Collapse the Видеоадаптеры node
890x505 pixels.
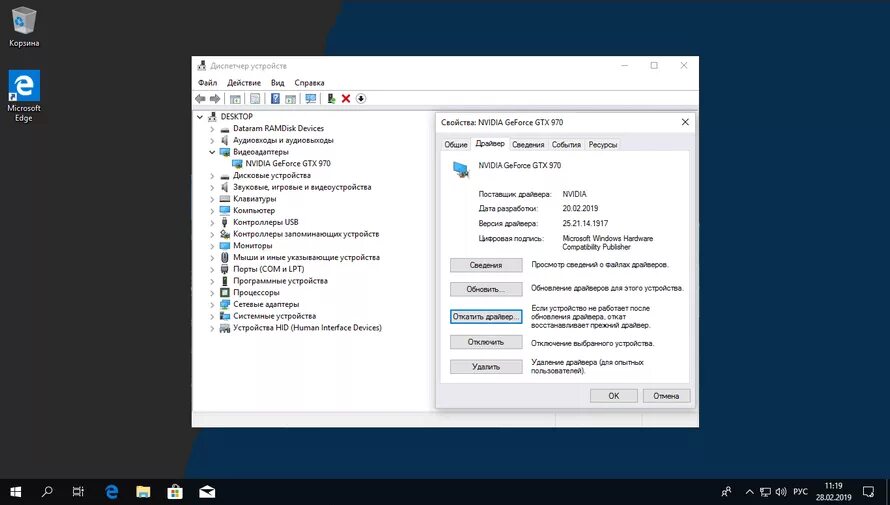[212, 152]
